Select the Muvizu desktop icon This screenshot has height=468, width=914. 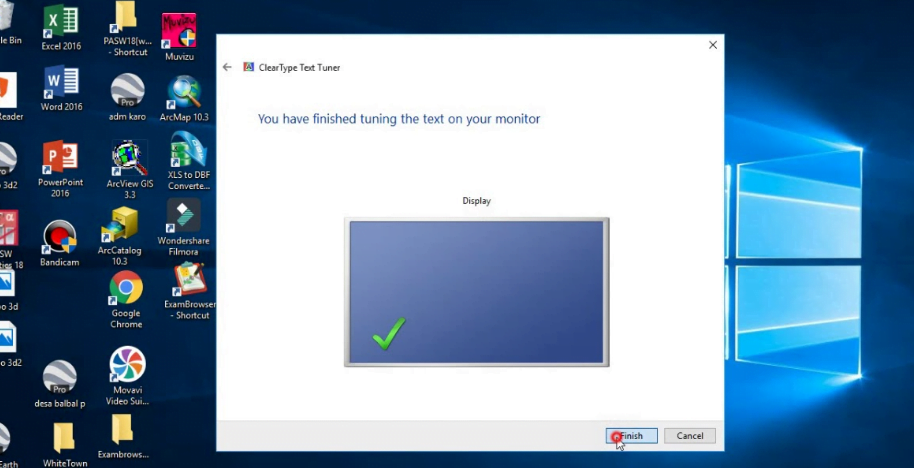[179, 36]
